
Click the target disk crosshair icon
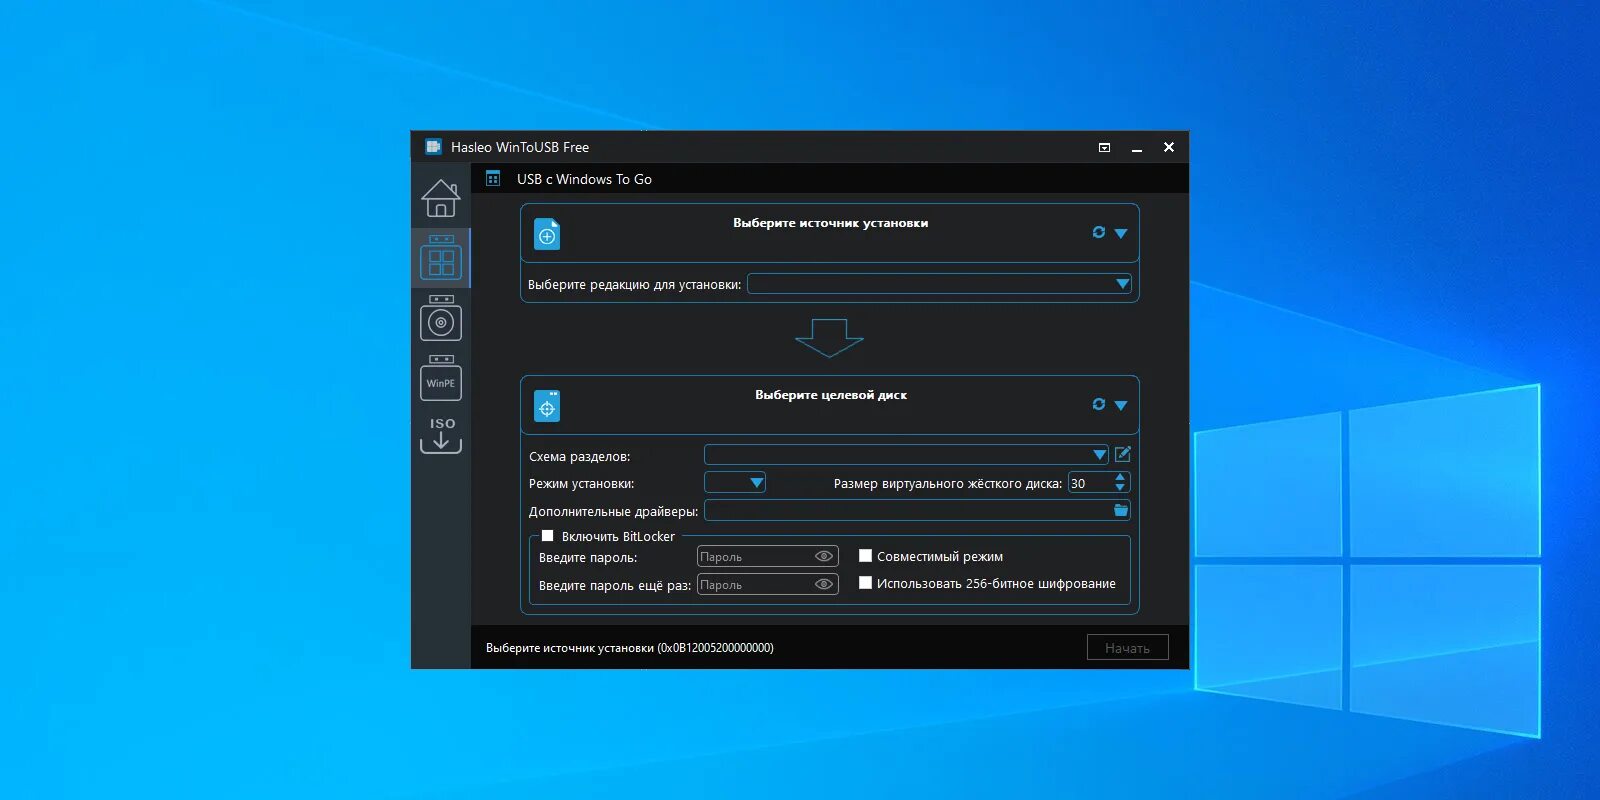tap(547, 407)
